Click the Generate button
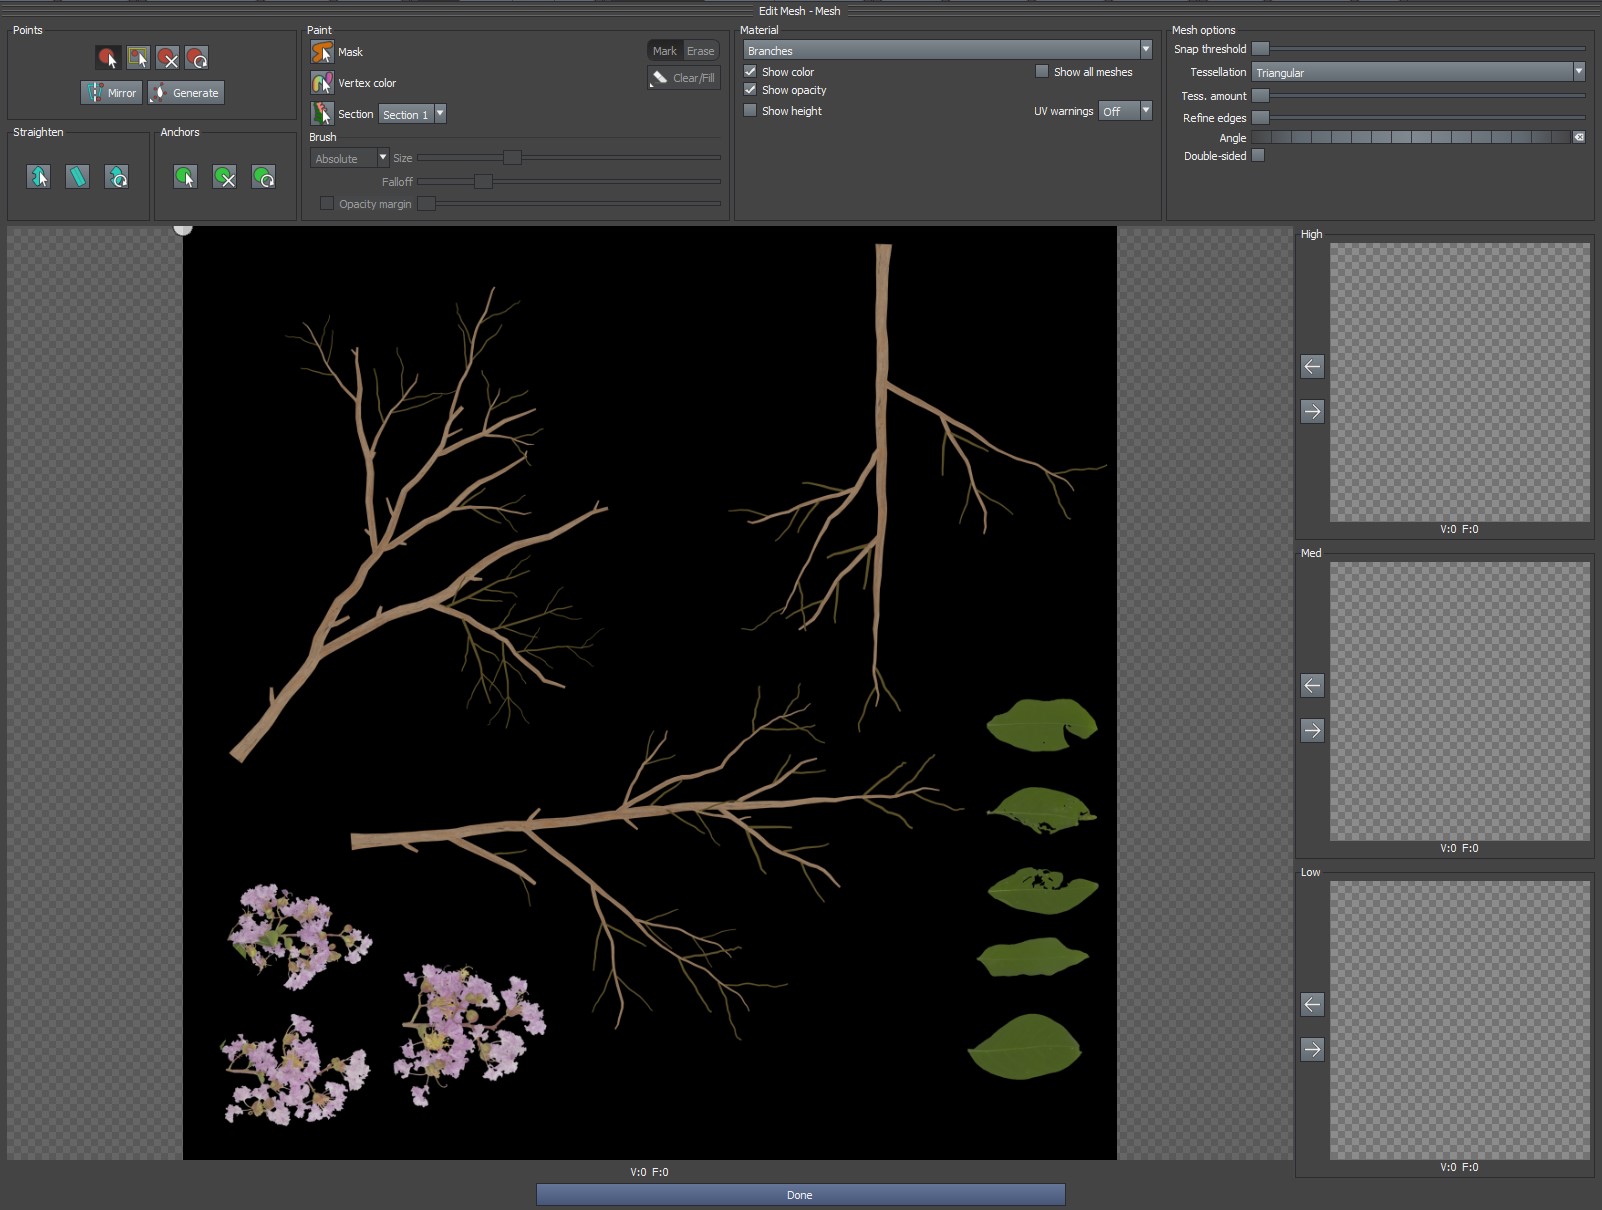This screenshot has width=1602, height=1210. click(186, 92)
